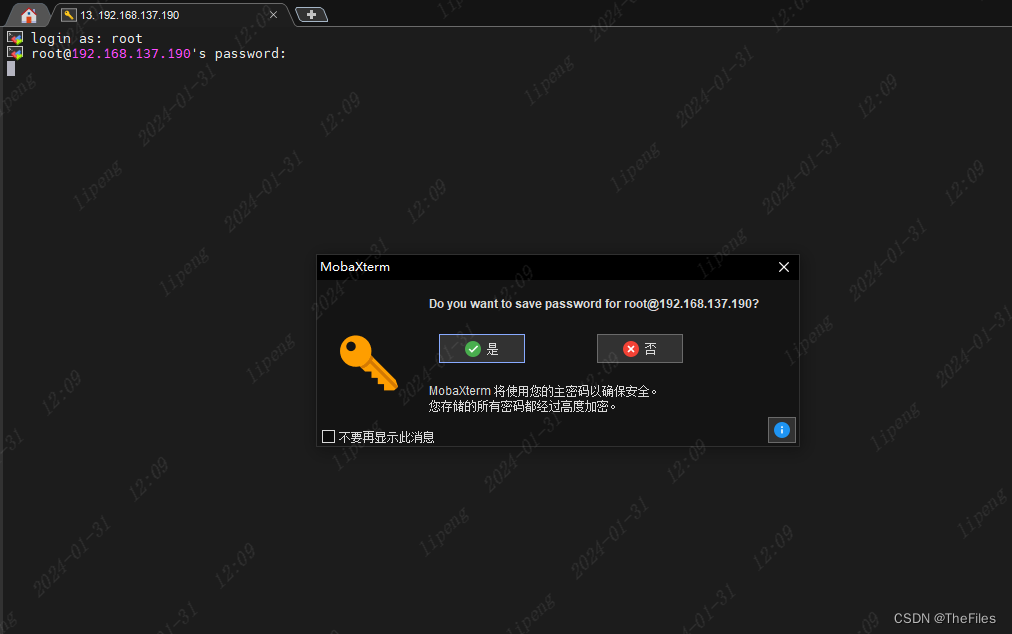The image size is (1012, 634).
Task: Click the wrench icon on the session tab
Action: click(x=68, y=15)
